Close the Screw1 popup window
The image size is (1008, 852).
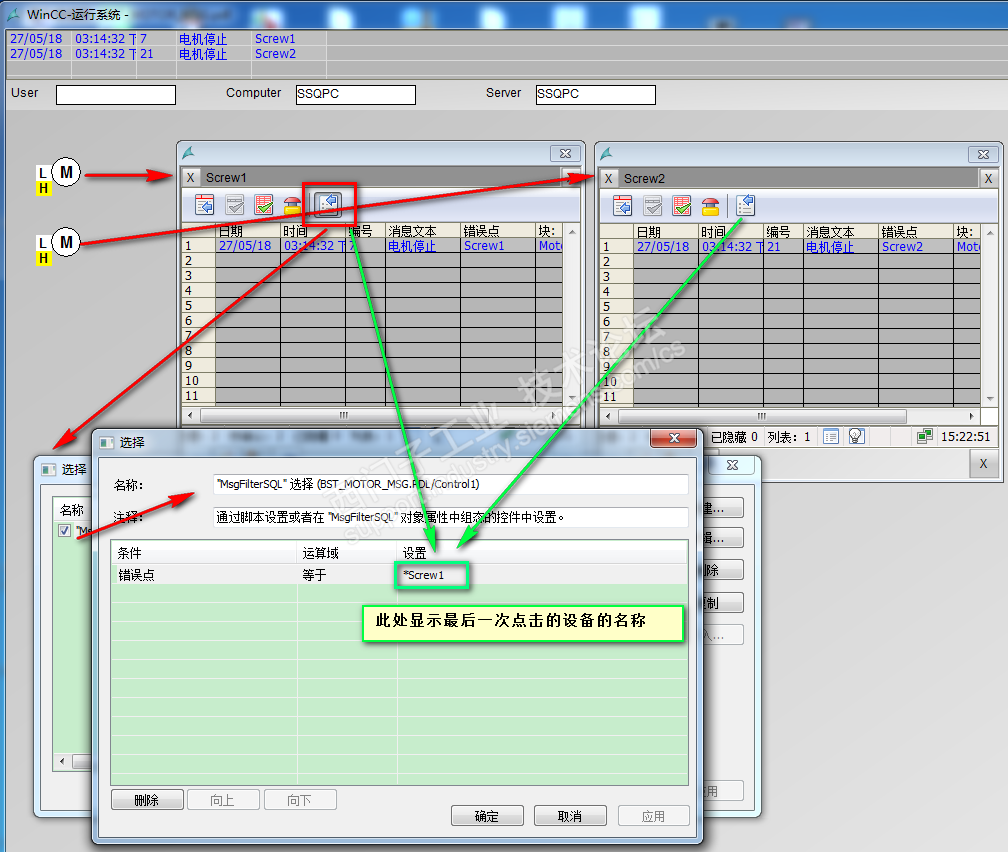pyautogui.click(x=565, y=154)
